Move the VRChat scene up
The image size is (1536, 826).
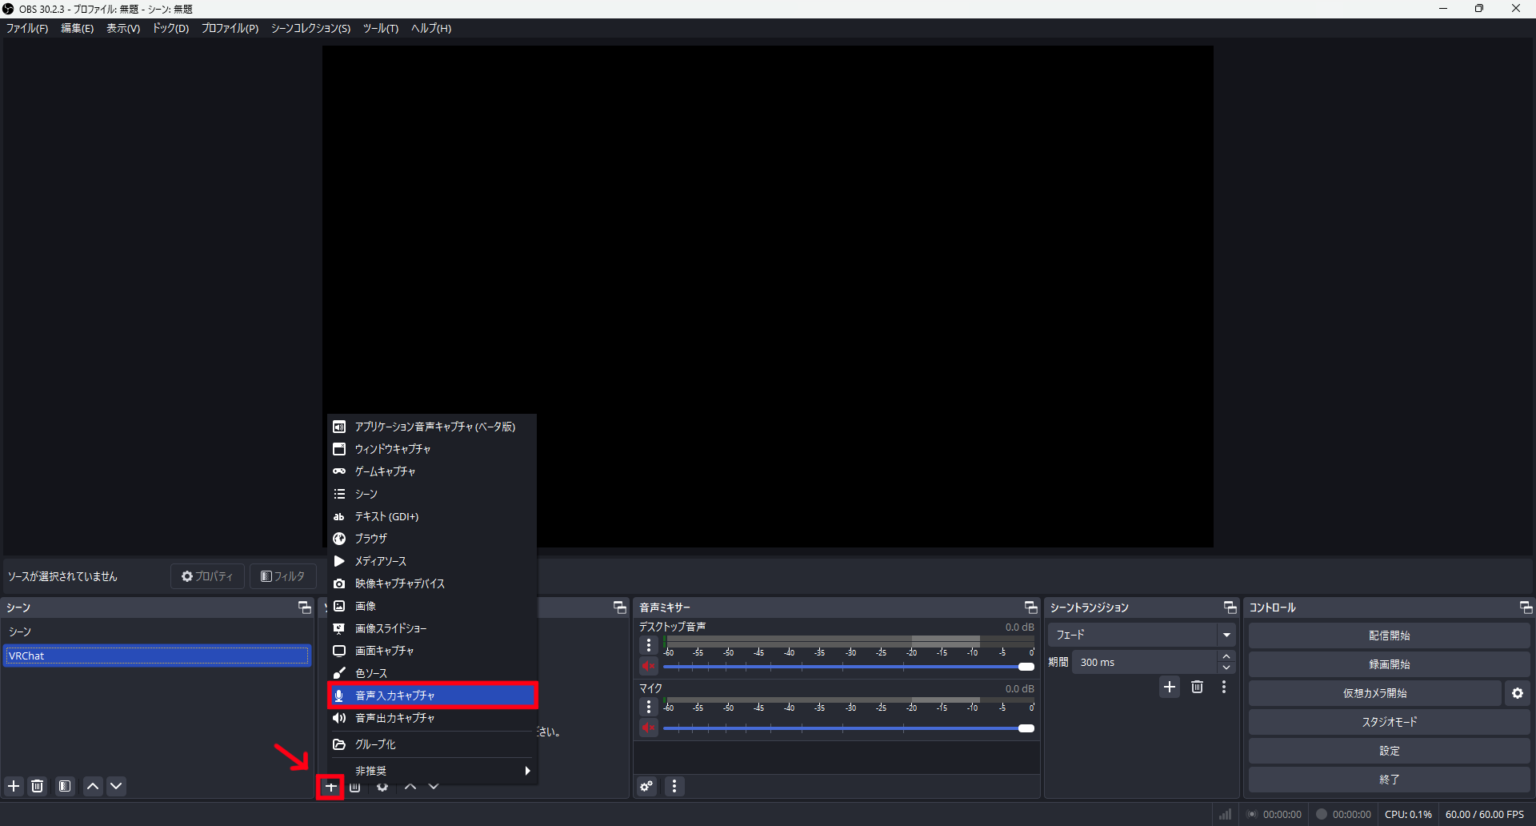(x=91, y=786)
